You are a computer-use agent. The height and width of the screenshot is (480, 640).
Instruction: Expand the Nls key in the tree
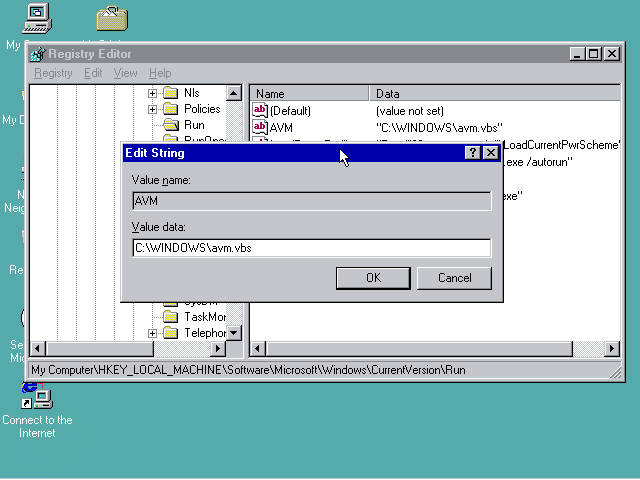152,93
